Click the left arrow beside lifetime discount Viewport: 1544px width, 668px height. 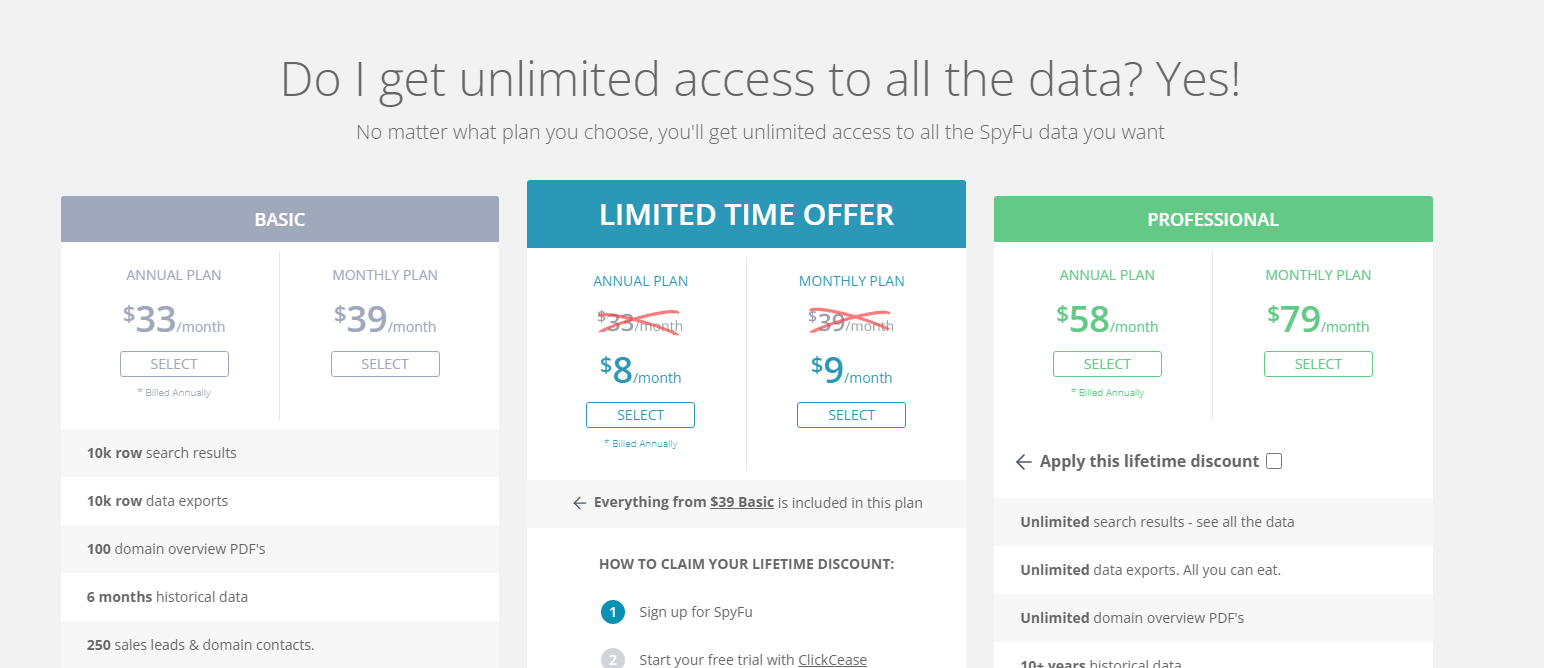click(x=1023, y=462)
